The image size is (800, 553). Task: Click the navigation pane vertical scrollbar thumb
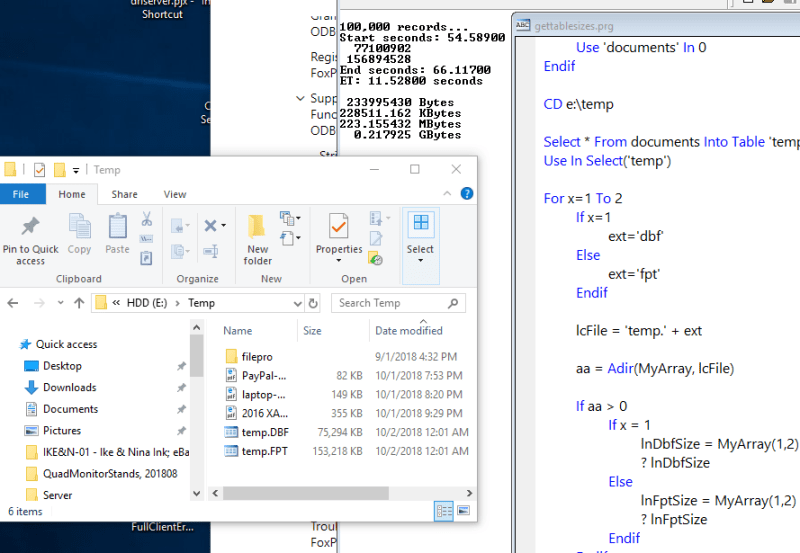coord(196,356)
